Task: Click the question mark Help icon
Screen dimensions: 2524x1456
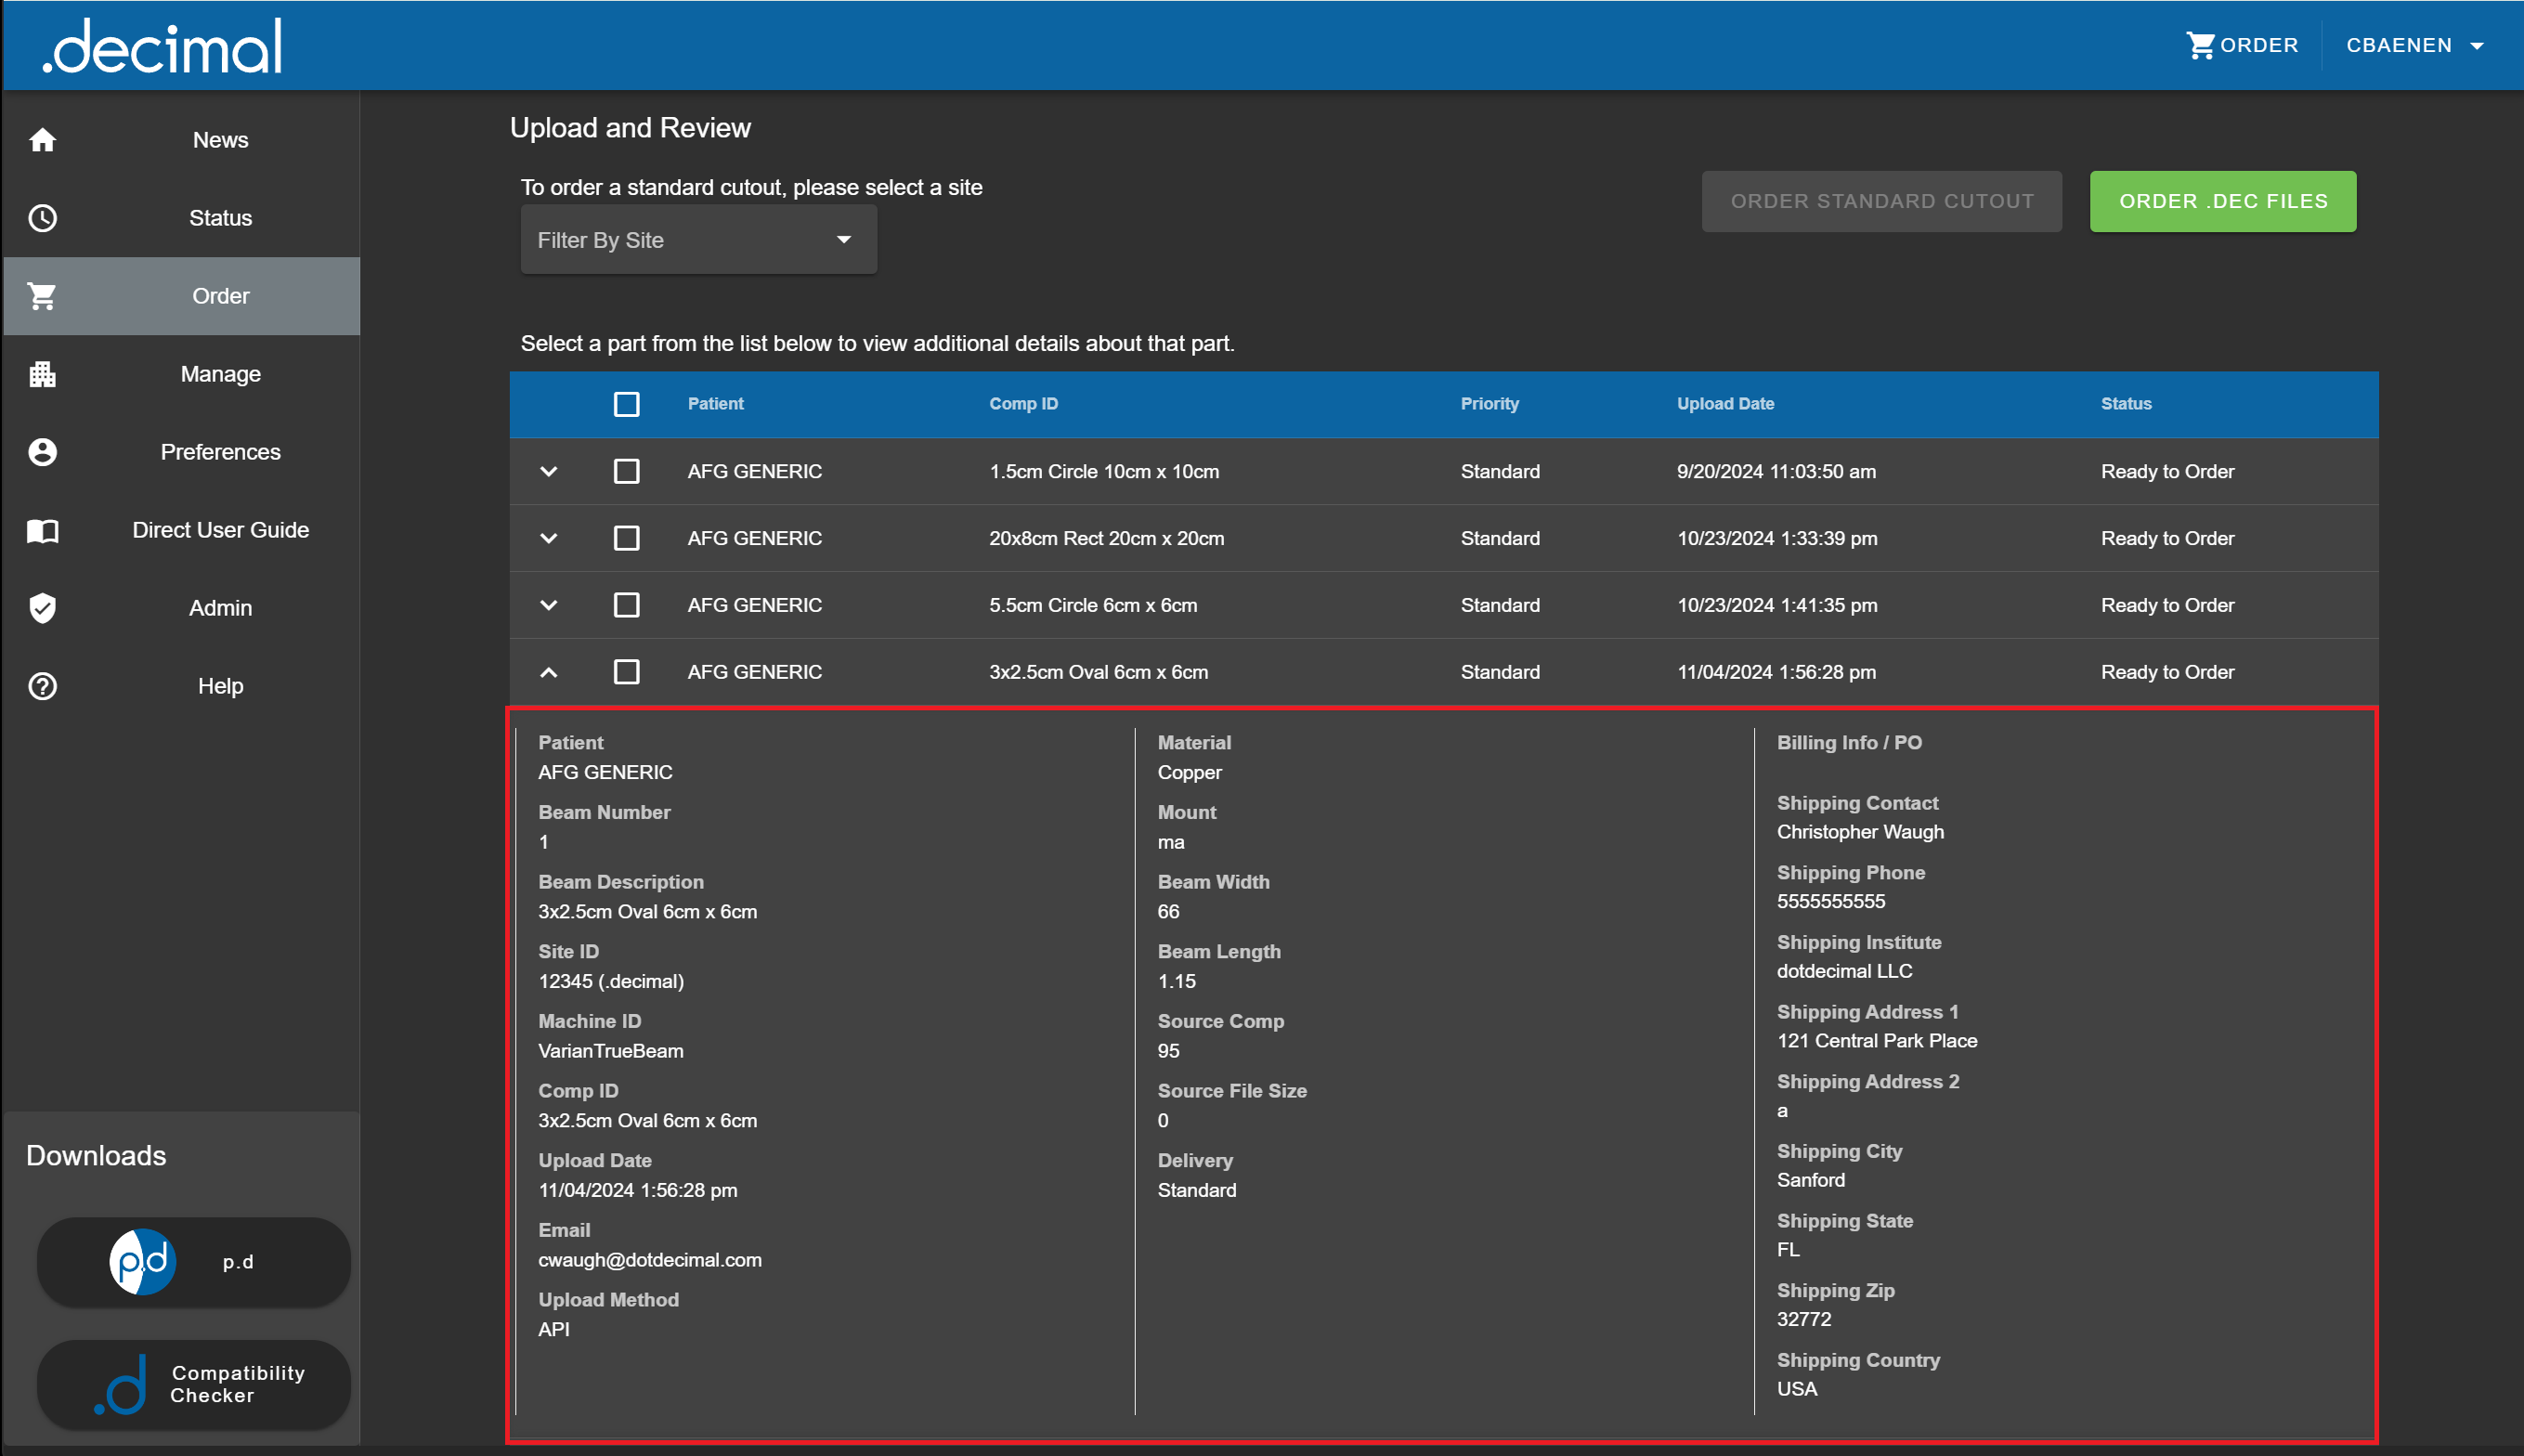Action: pyautogui.click(x=42, y=686)
